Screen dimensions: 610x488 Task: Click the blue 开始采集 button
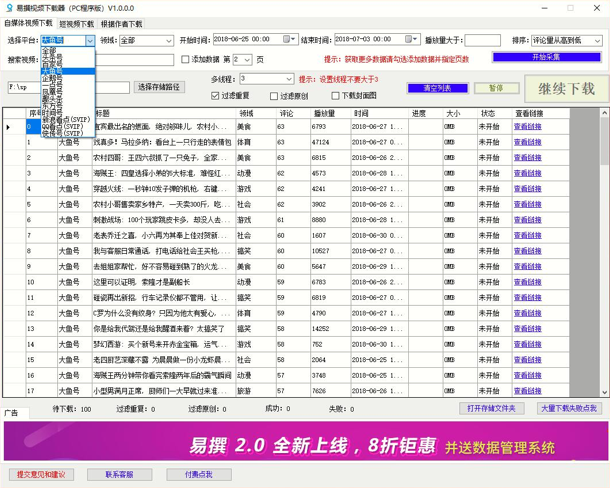coord(547,57)
